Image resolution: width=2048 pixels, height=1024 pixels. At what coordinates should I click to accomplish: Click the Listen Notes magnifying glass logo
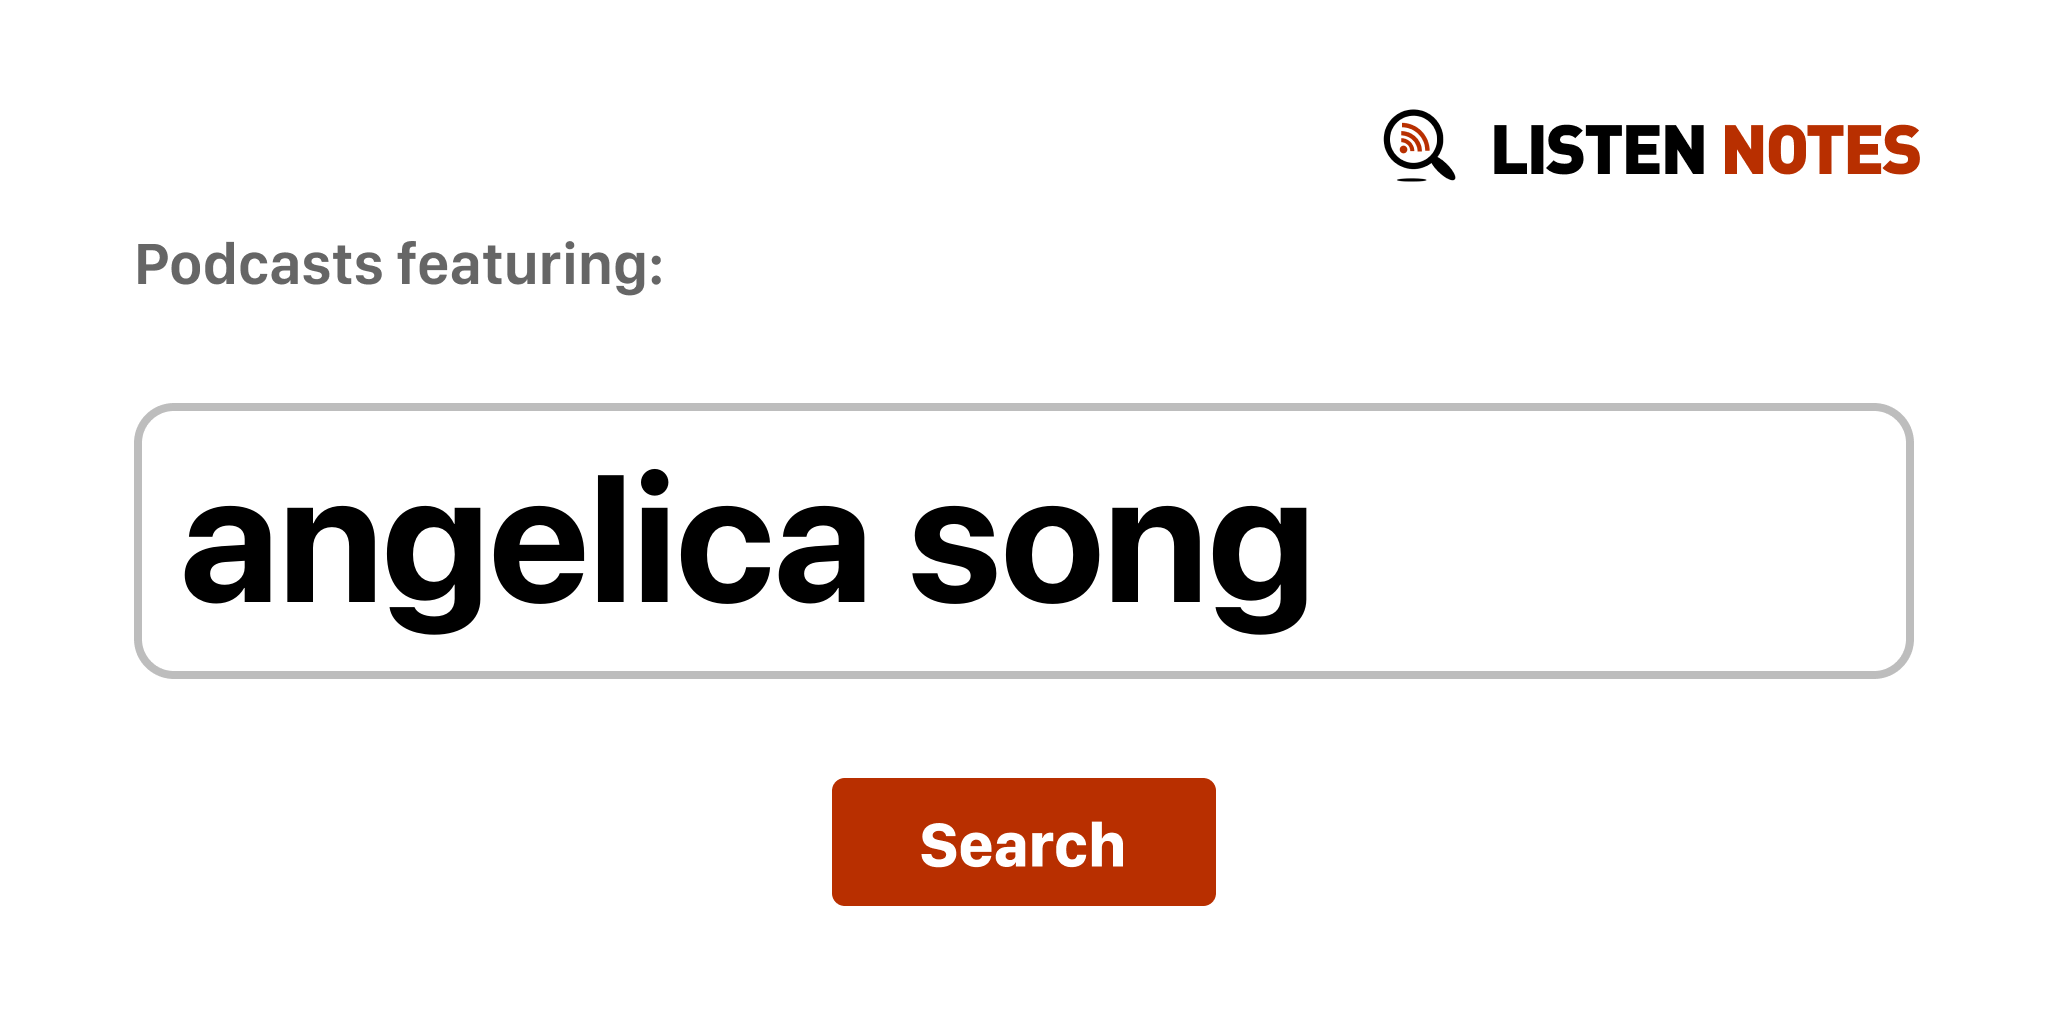1418,146
